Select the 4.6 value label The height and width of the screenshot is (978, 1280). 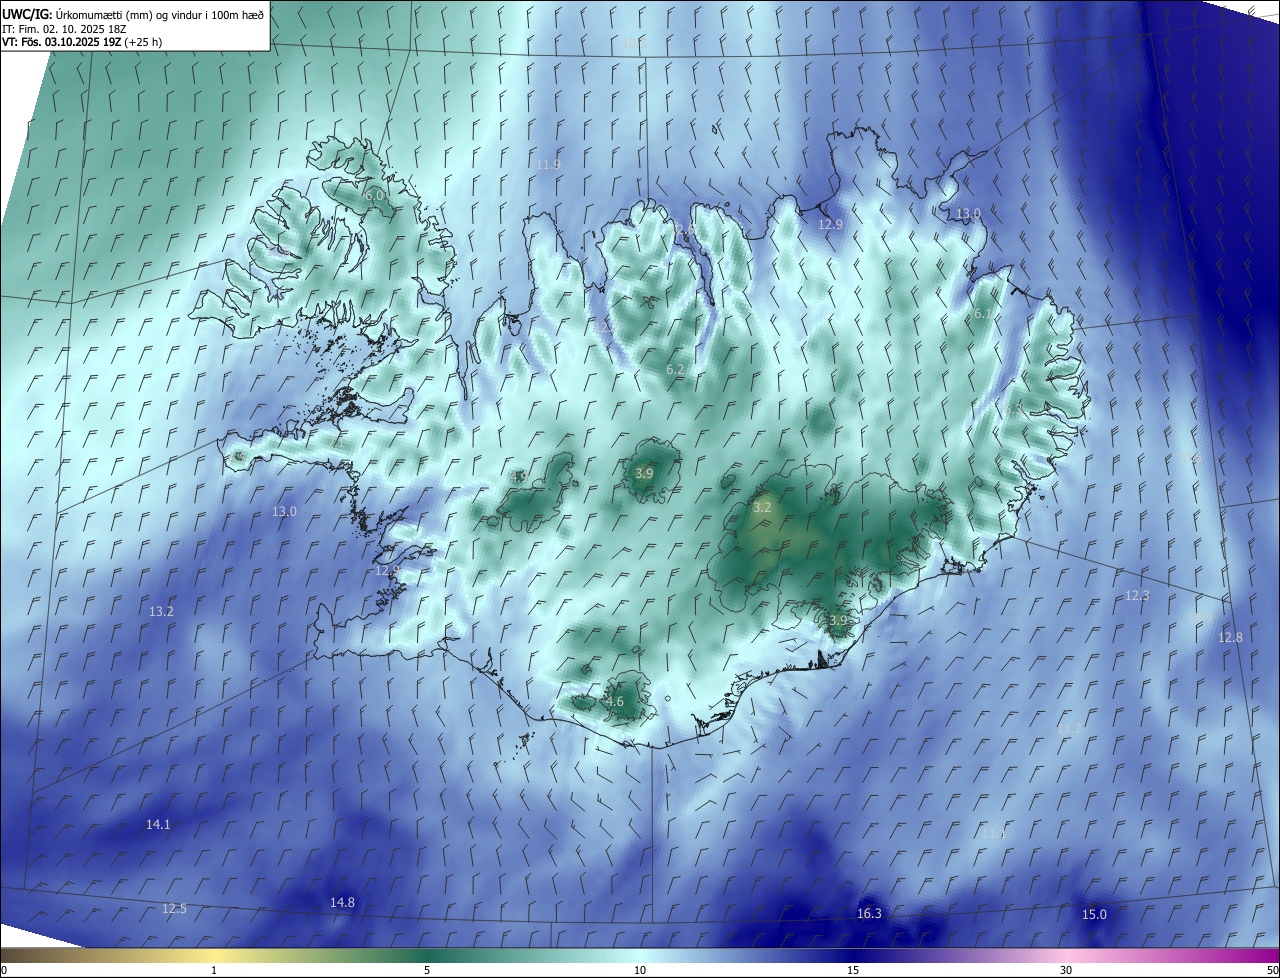coord(615,702)
